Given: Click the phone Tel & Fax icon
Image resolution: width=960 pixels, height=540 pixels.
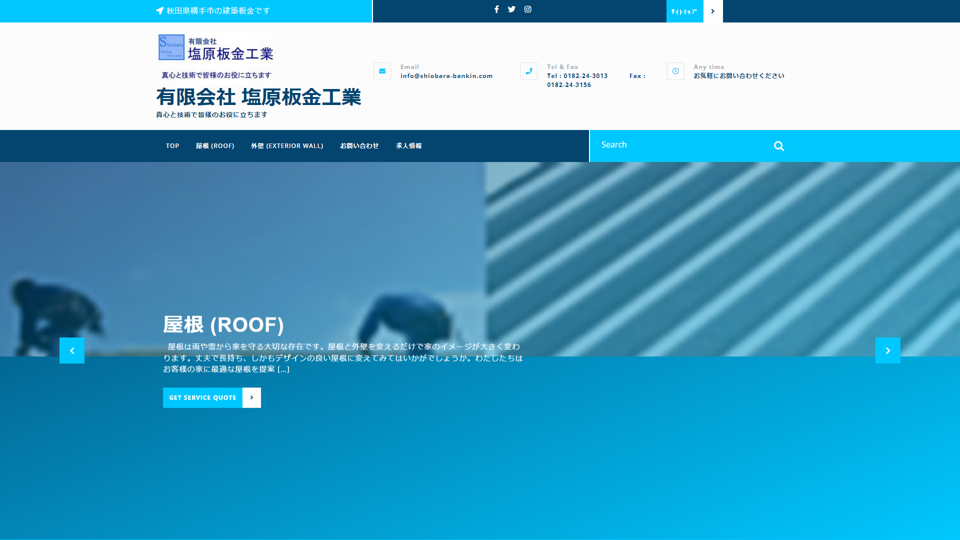Looking at the screenshot, I should [529, 71].
